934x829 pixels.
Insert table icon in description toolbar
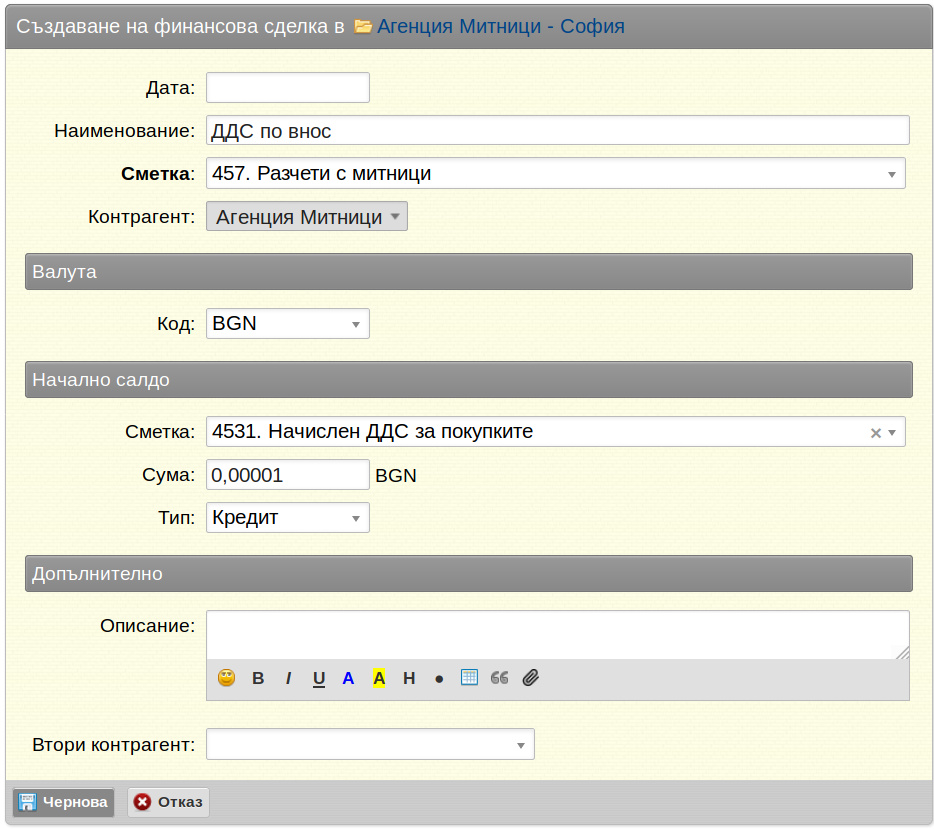pyautogui.click(x=469, y=677)
